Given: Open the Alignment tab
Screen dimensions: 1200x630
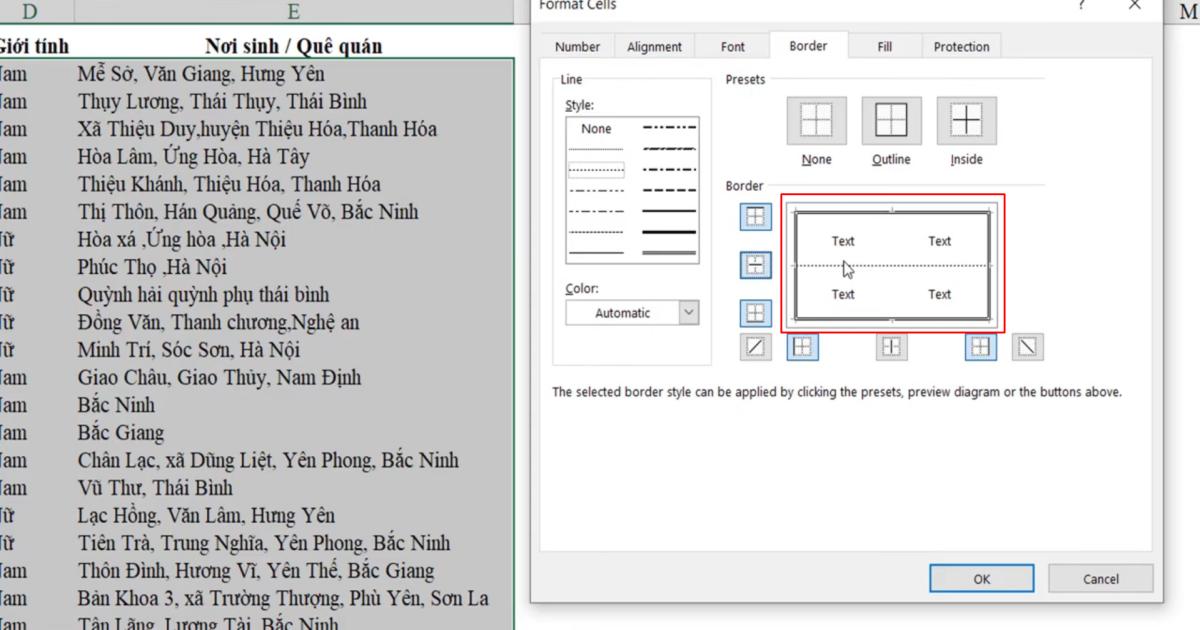Looking at the screenshot, I should [x=654, y=46].
